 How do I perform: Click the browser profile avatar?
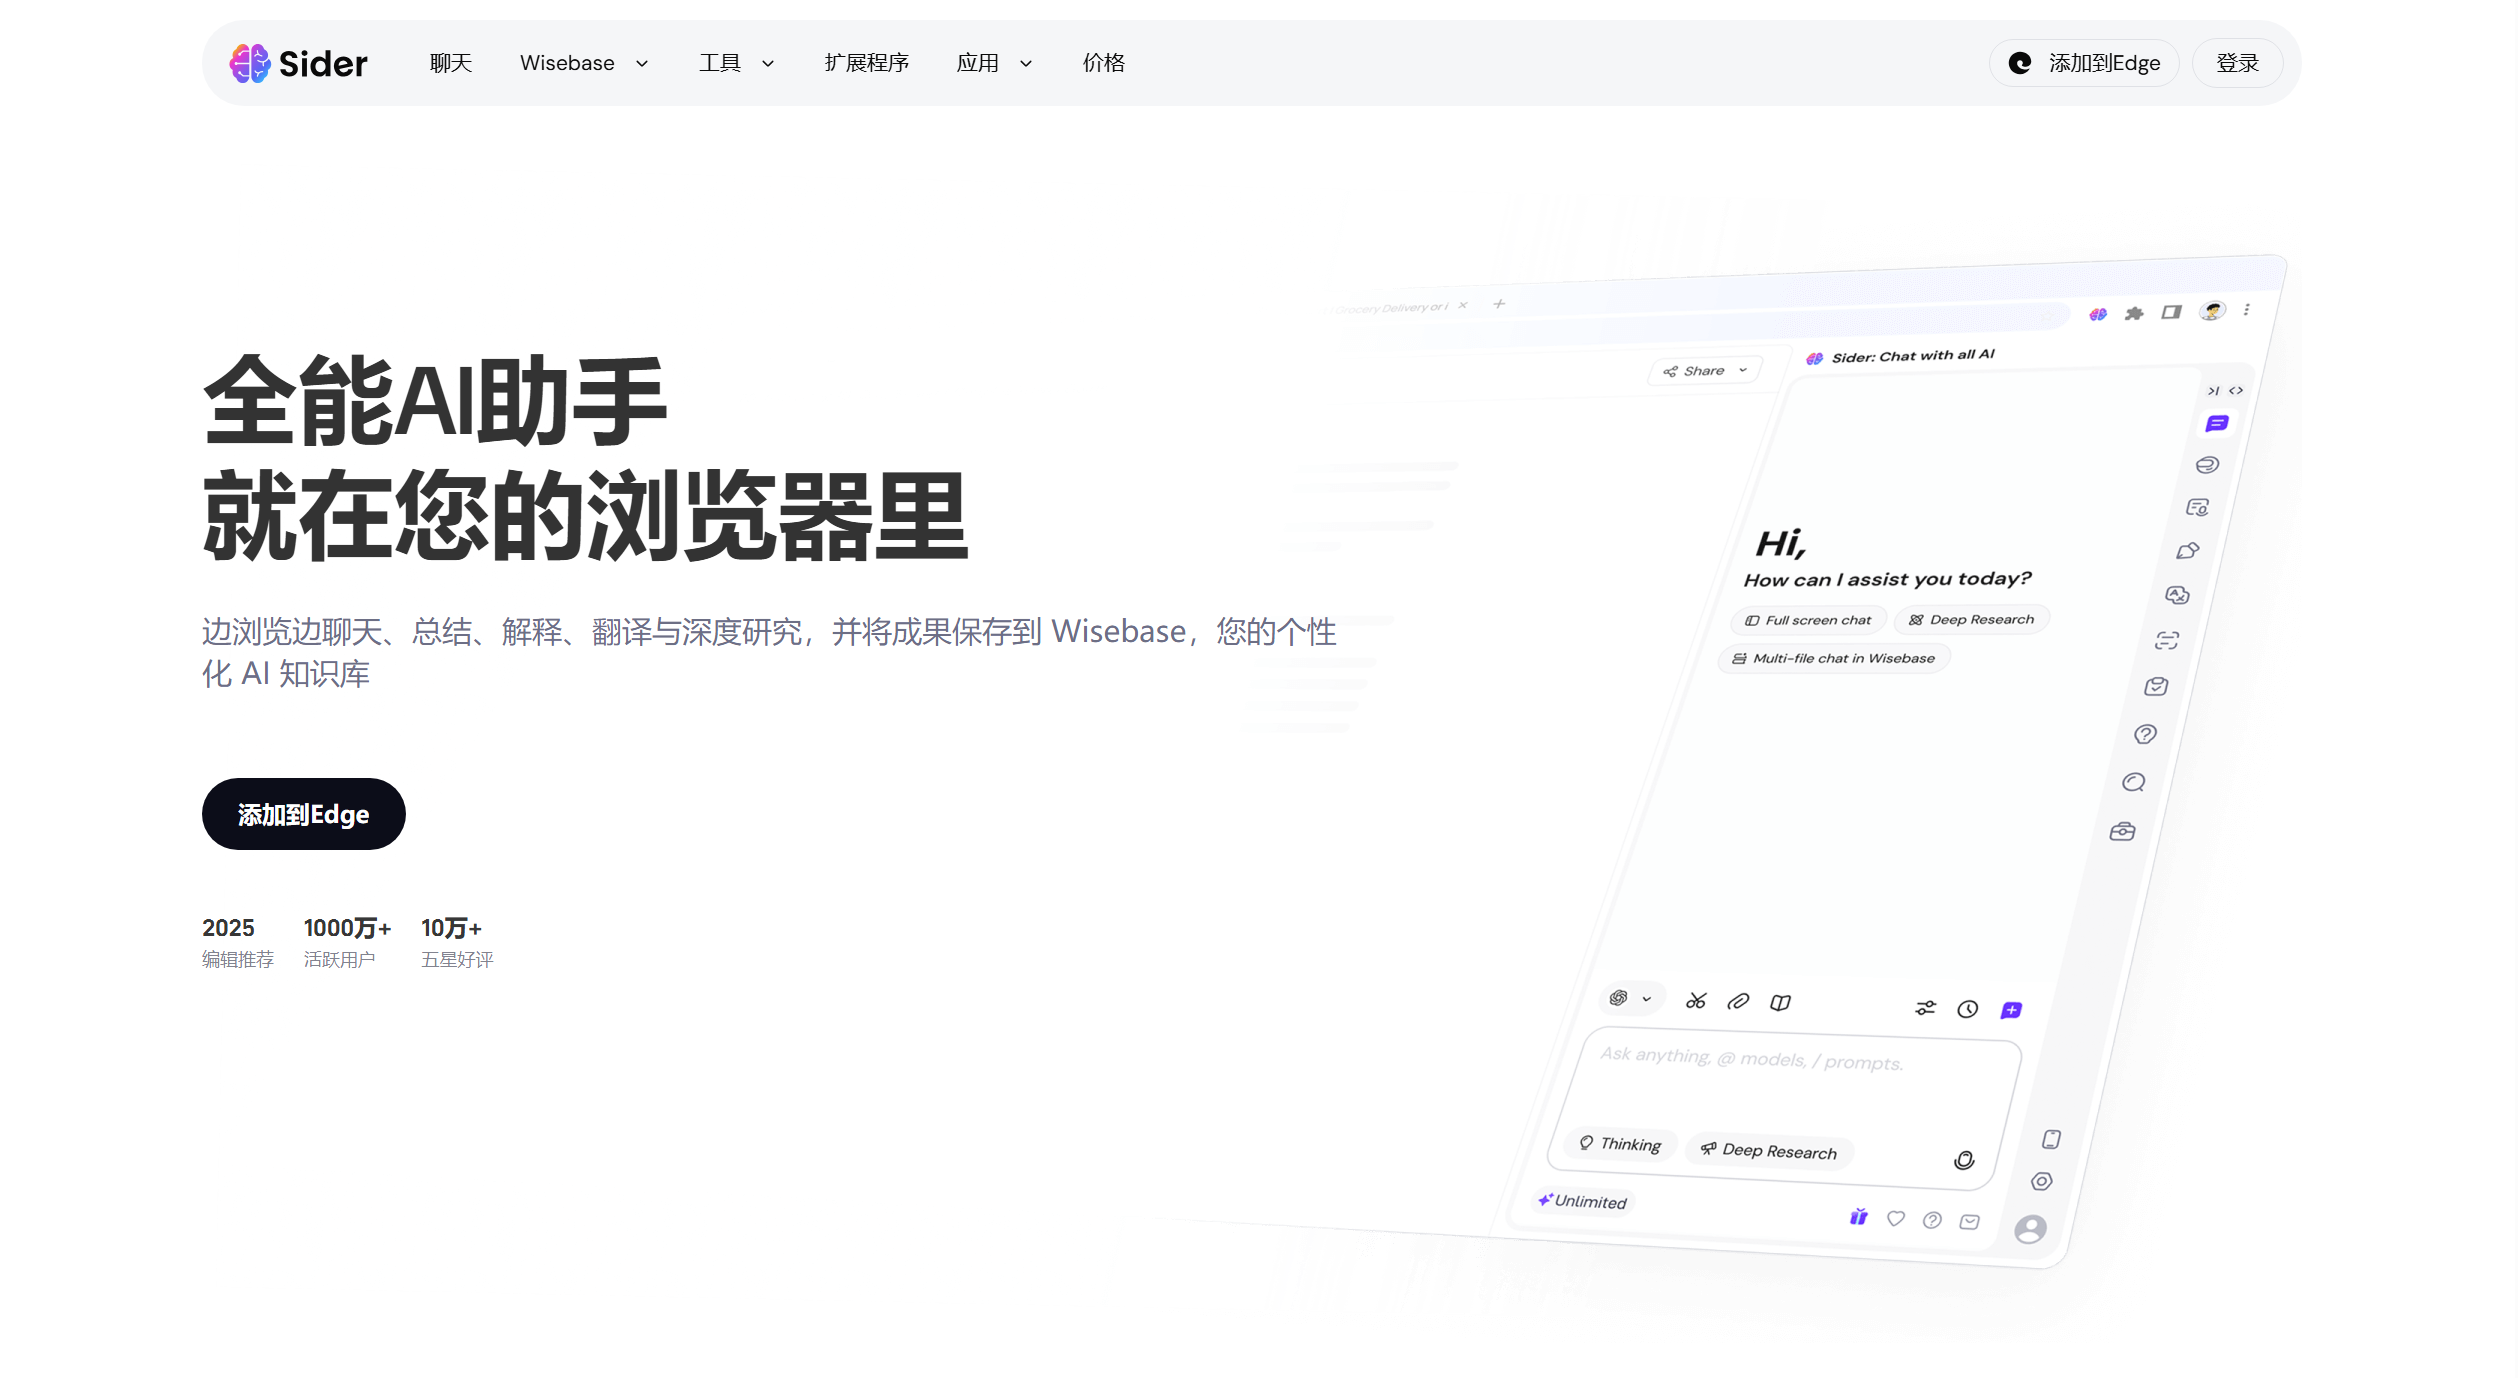pos(2212,311)
